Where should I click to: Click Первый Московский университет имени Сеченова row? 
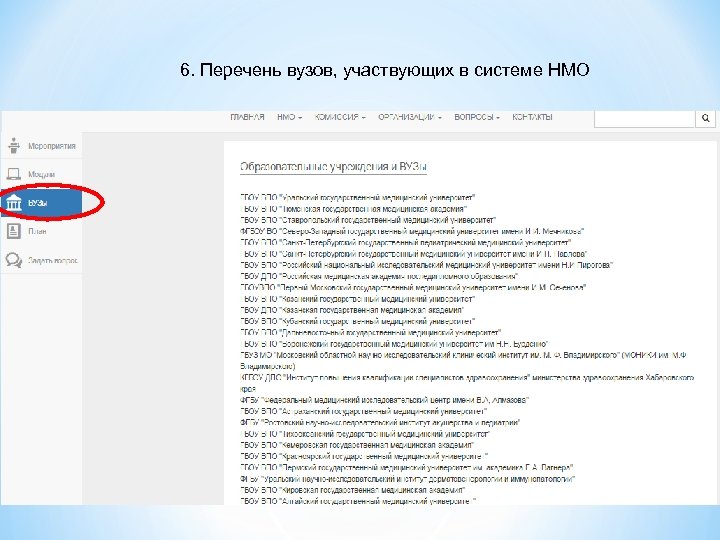tap(413, 287)
